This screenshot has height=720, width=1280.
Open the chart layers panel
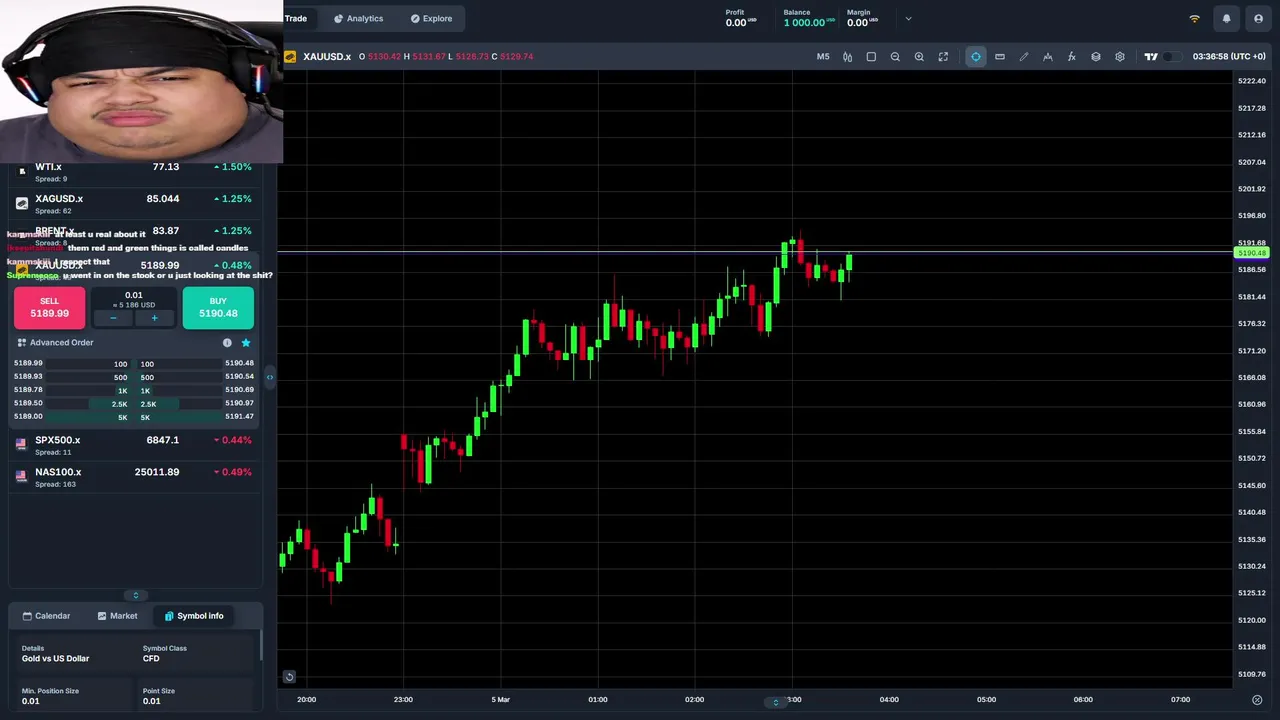[1096, 57]
